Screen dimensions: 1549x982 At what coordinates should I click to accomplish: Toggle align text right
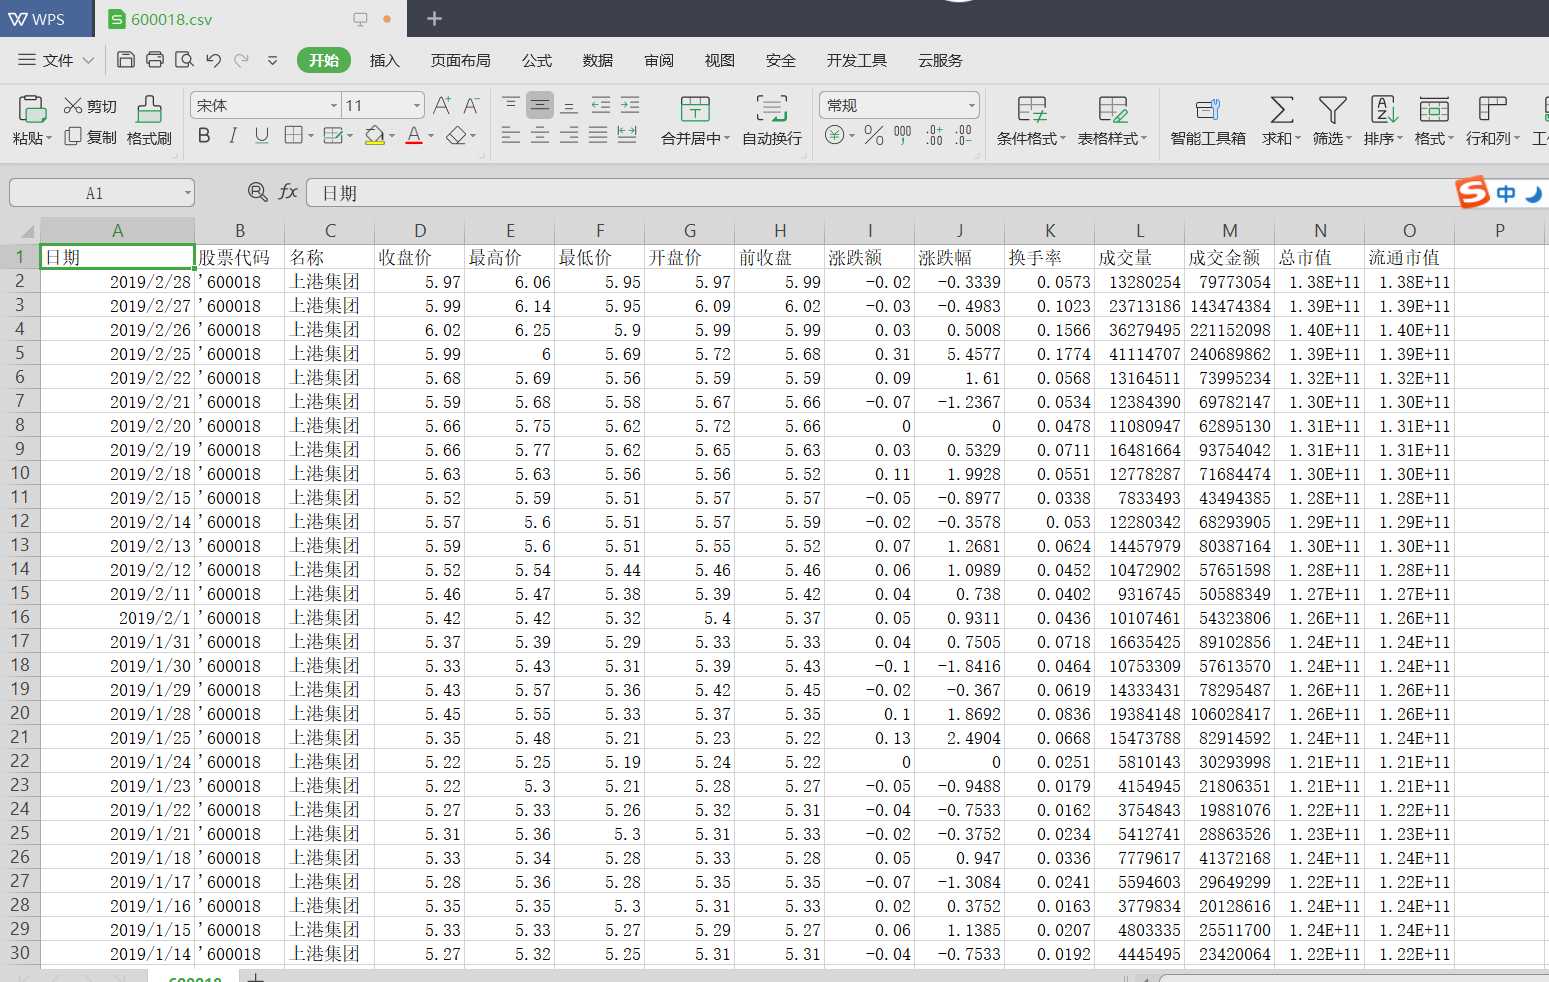coord(569,135)
